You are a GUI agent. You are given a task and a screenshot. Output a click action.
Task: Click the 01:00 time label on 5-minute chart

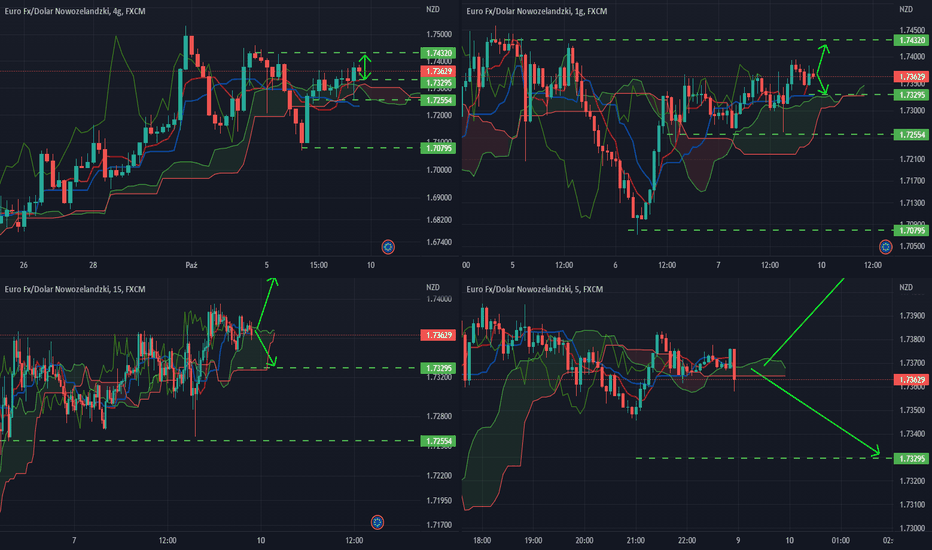840,540
